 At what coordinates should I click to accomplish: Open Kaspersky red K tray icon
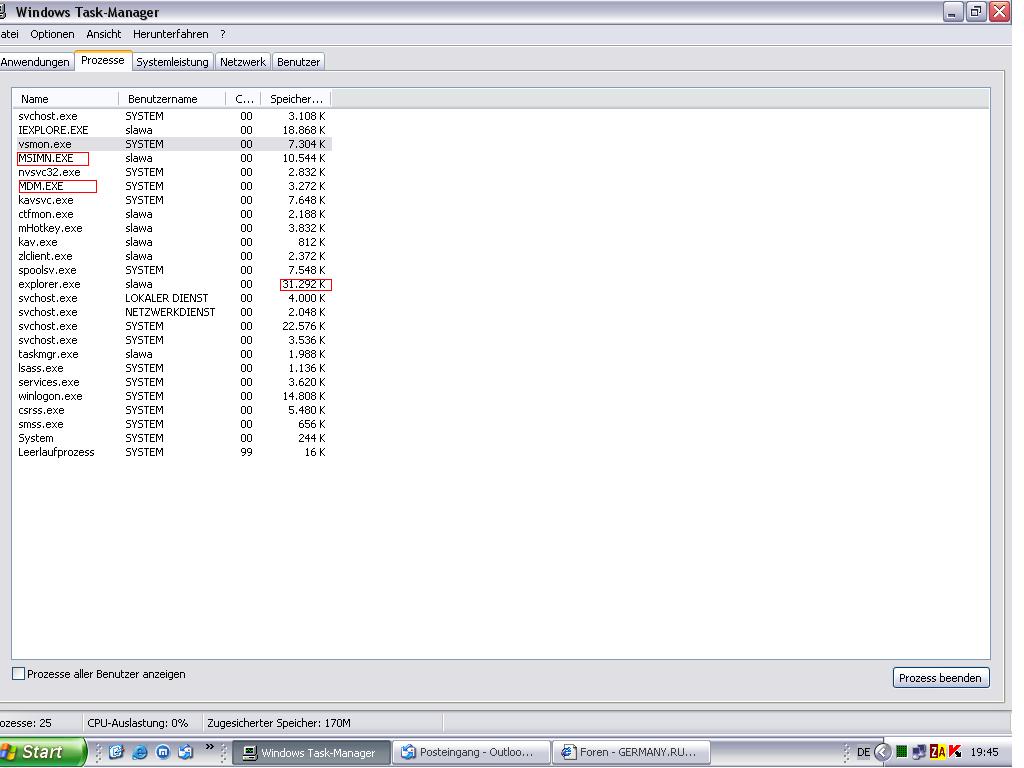tap(955, 752)
